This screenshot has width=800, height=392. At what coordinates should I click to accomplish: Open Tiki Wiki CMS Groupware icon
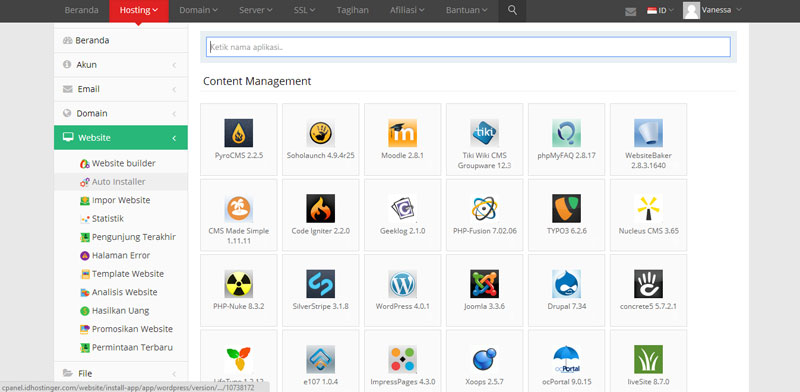pyautogui.click(x=484, y=133)
